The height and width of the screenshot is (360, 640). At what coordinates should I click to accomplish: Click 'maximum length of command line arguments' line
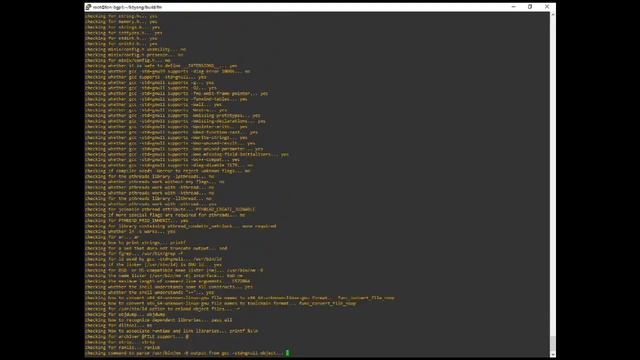[x=167, y=281]
